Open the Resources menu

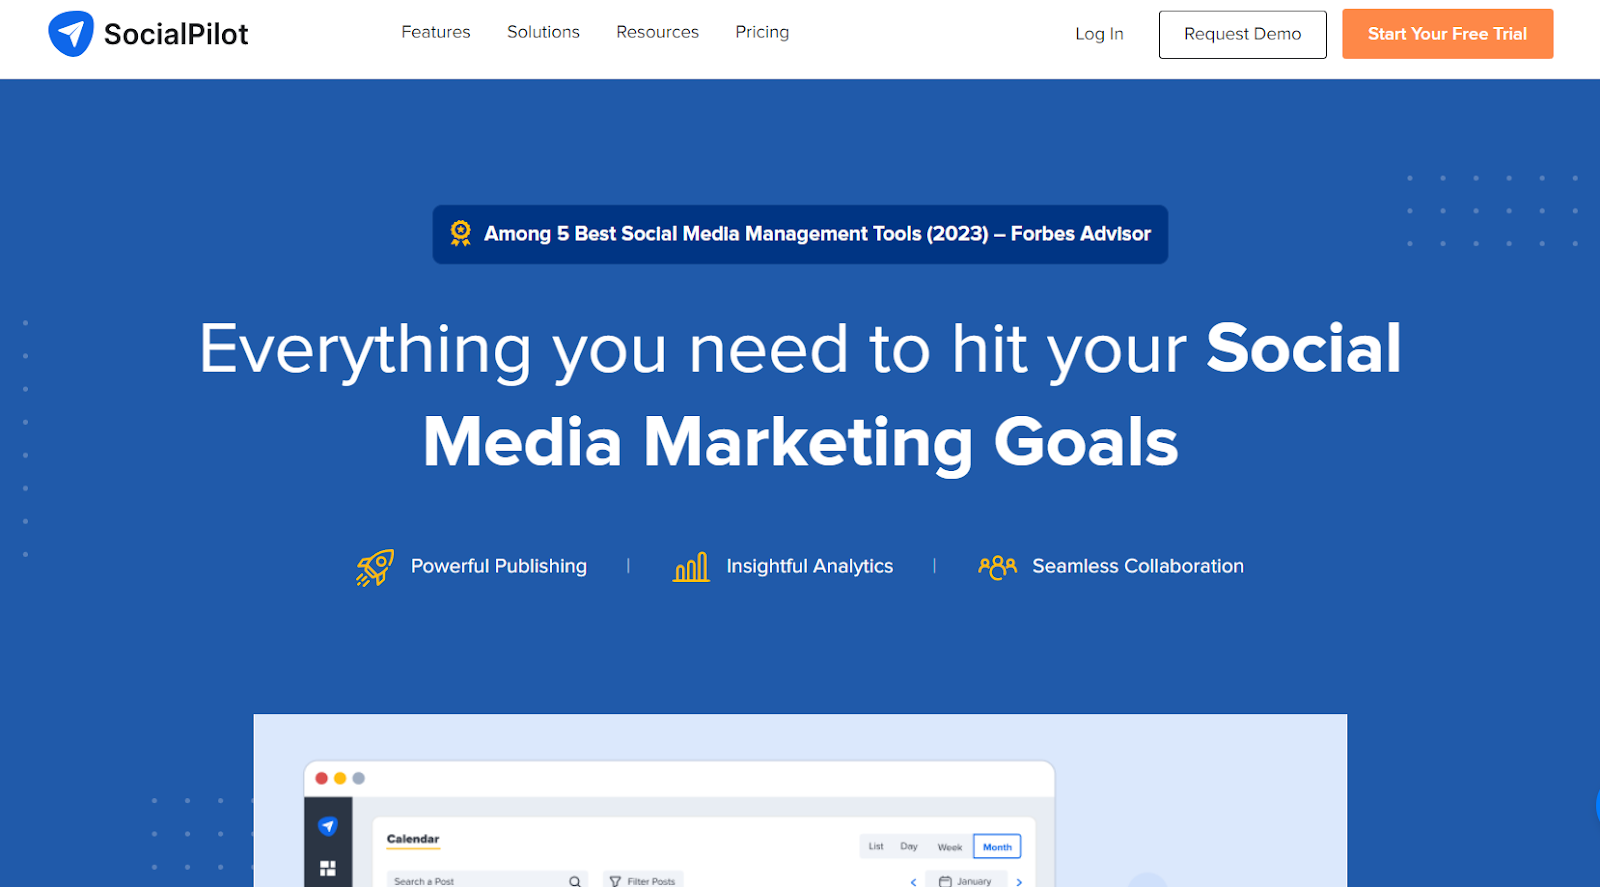[657, 32]
